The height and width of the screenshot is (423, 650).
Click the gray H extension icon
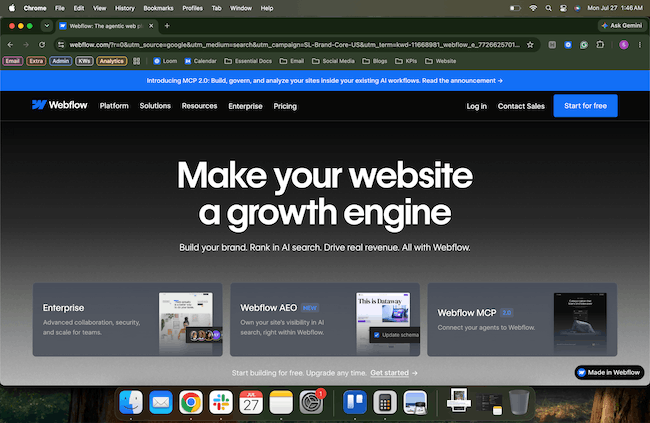[552, 45]
